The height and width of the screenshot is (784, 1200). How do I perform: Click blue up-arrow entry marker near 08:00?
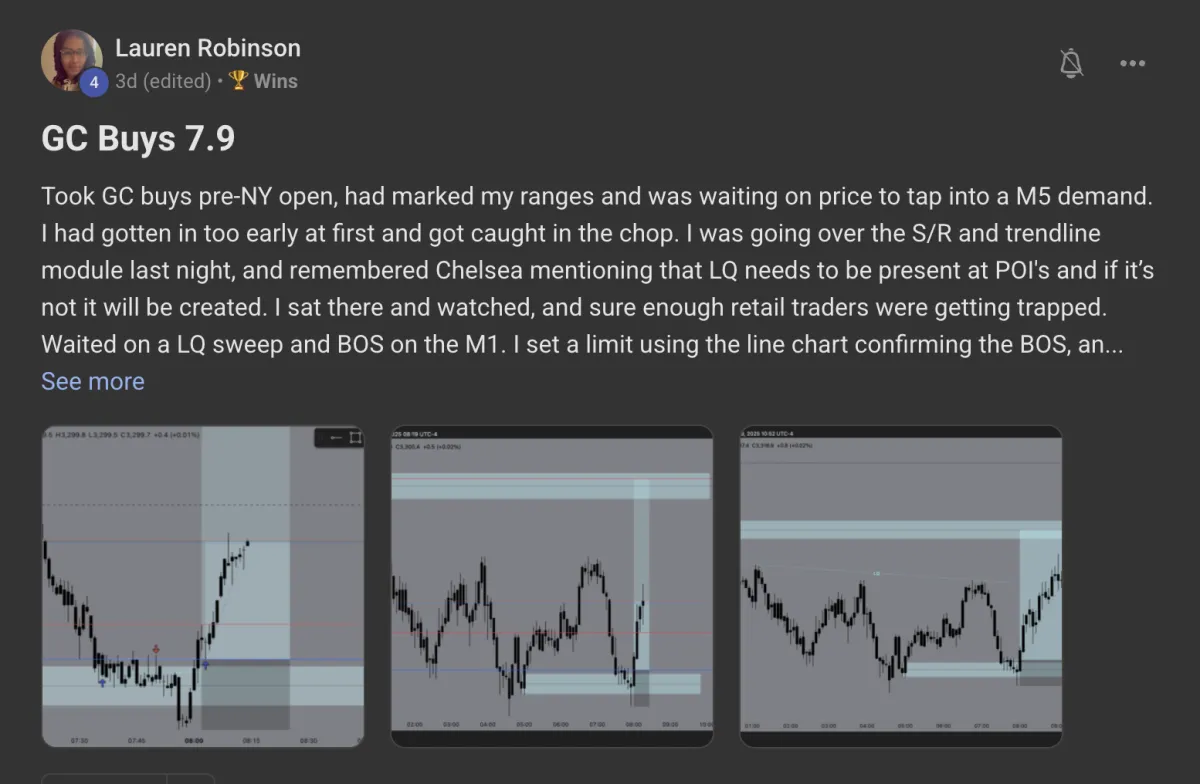tap(205, 663)
